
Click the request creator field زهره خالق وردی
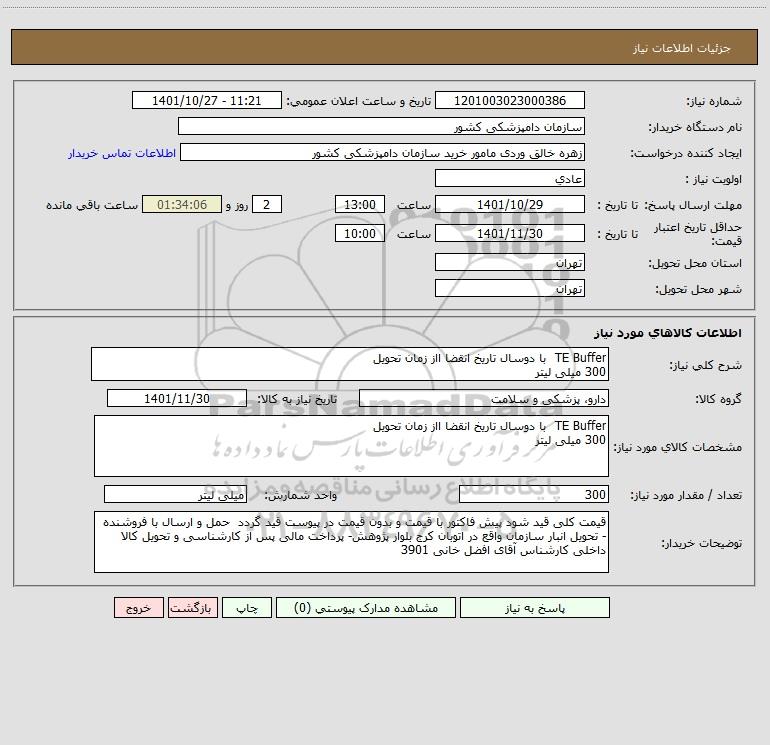[x=382, y=152]
